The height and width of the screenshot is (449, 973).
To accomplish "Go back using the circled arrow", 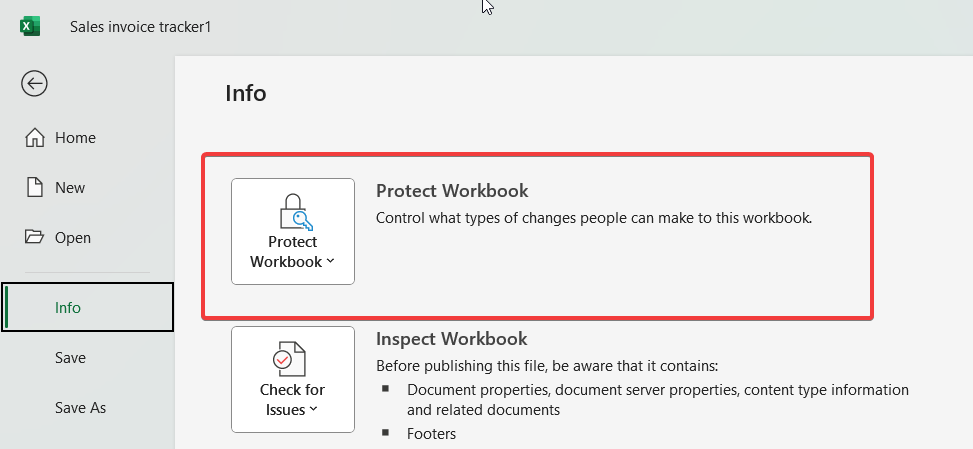I will coord(34,83).
